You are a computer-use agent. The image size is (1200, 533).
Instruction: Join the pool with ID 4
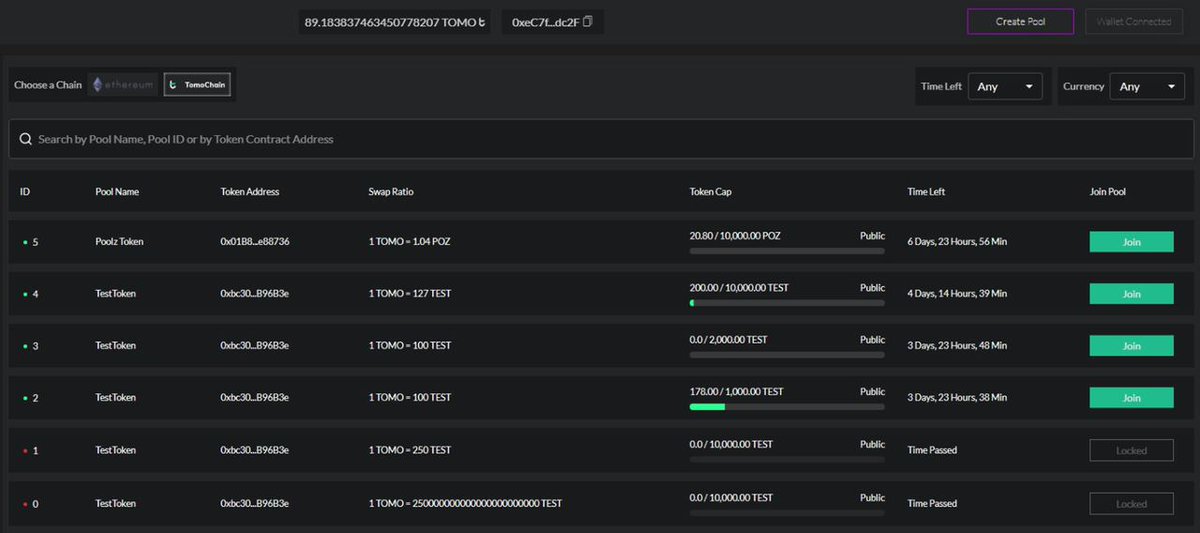click(x=1131, y=294)
